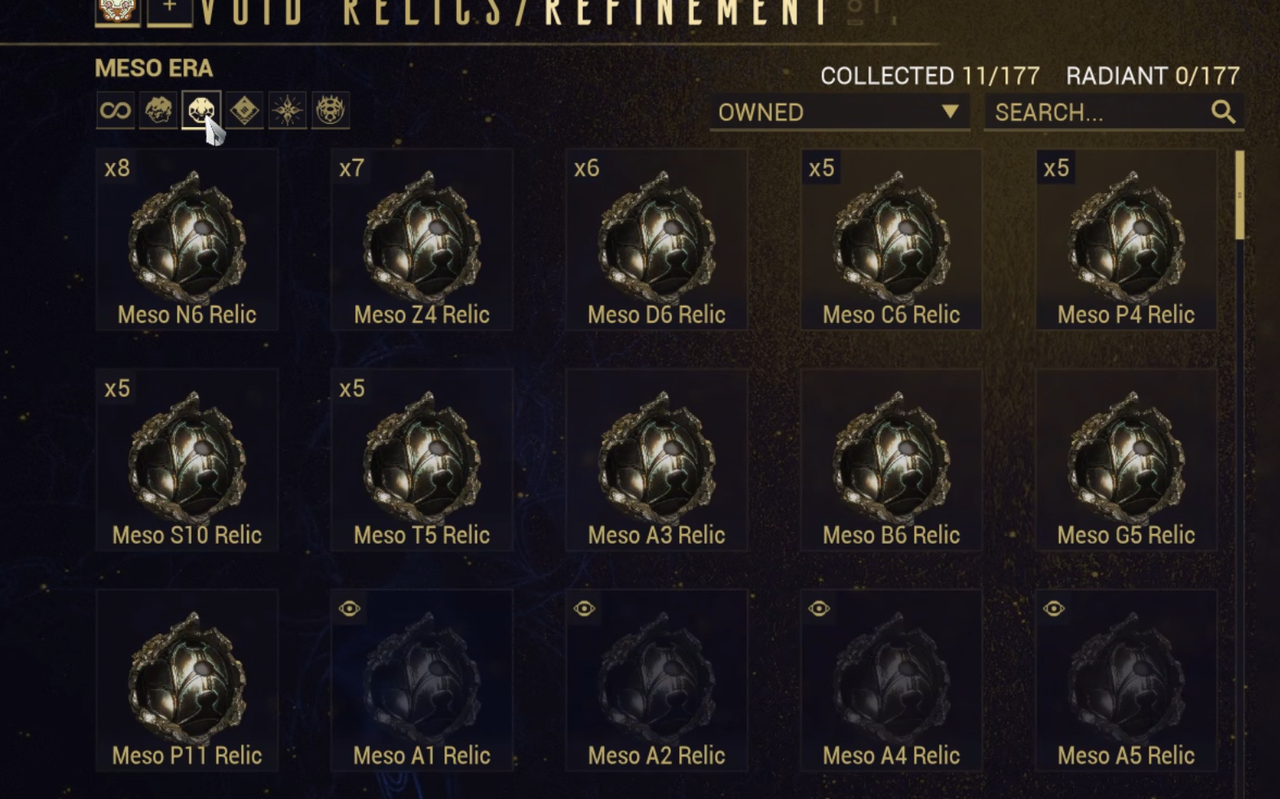
Task: Select the infinity all-relics filter icon
Action: (115, 111)
